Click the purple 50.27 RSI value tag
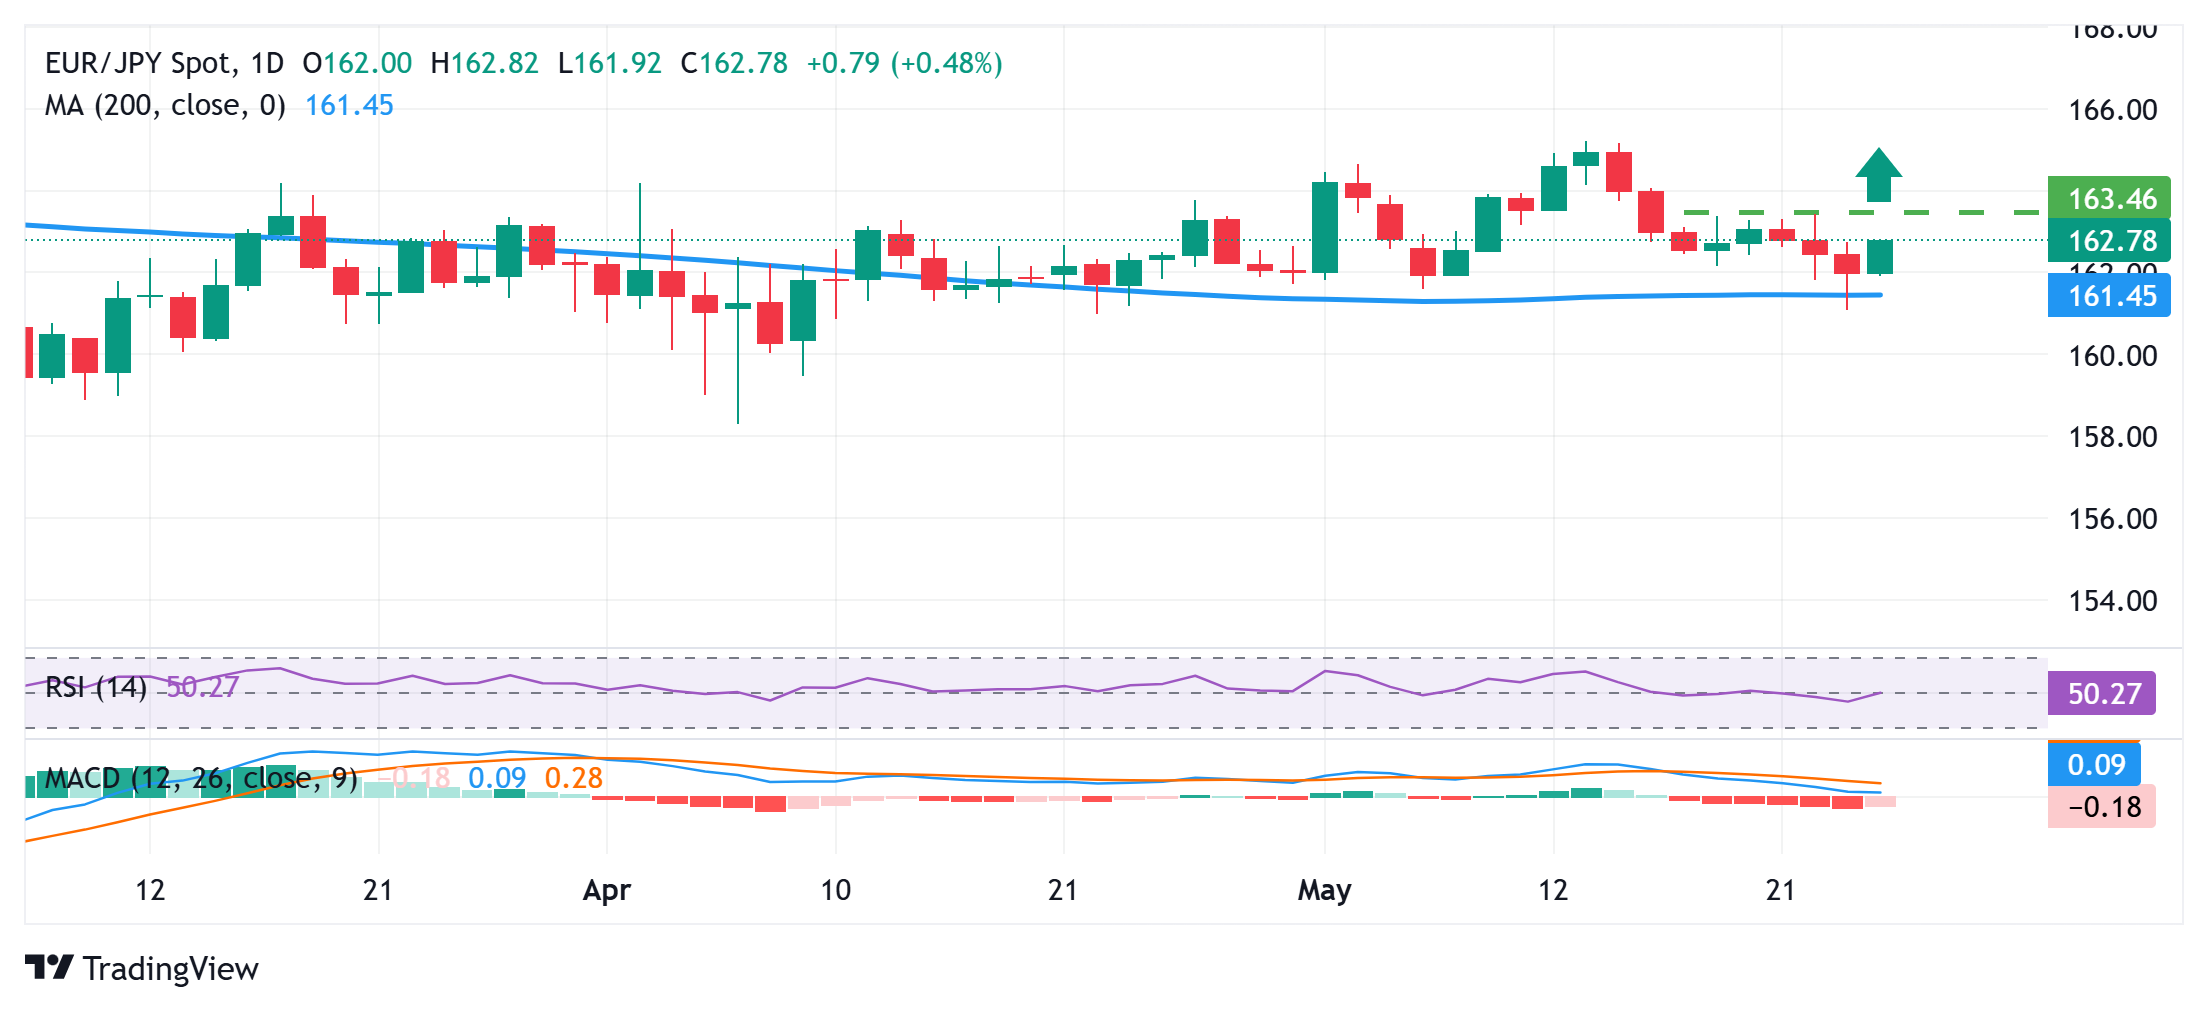2208x1012 pixels. [2101, 693]
